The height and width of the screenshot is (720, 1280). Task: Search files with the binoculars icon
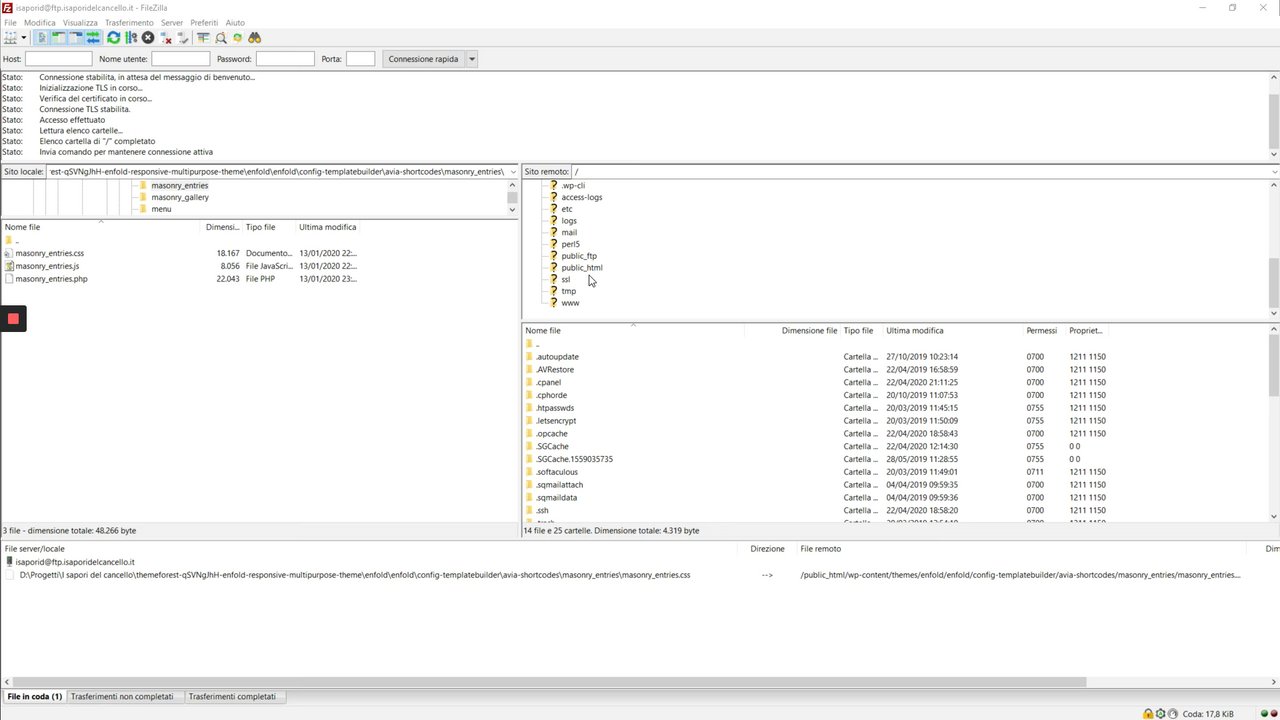(255, 38)
